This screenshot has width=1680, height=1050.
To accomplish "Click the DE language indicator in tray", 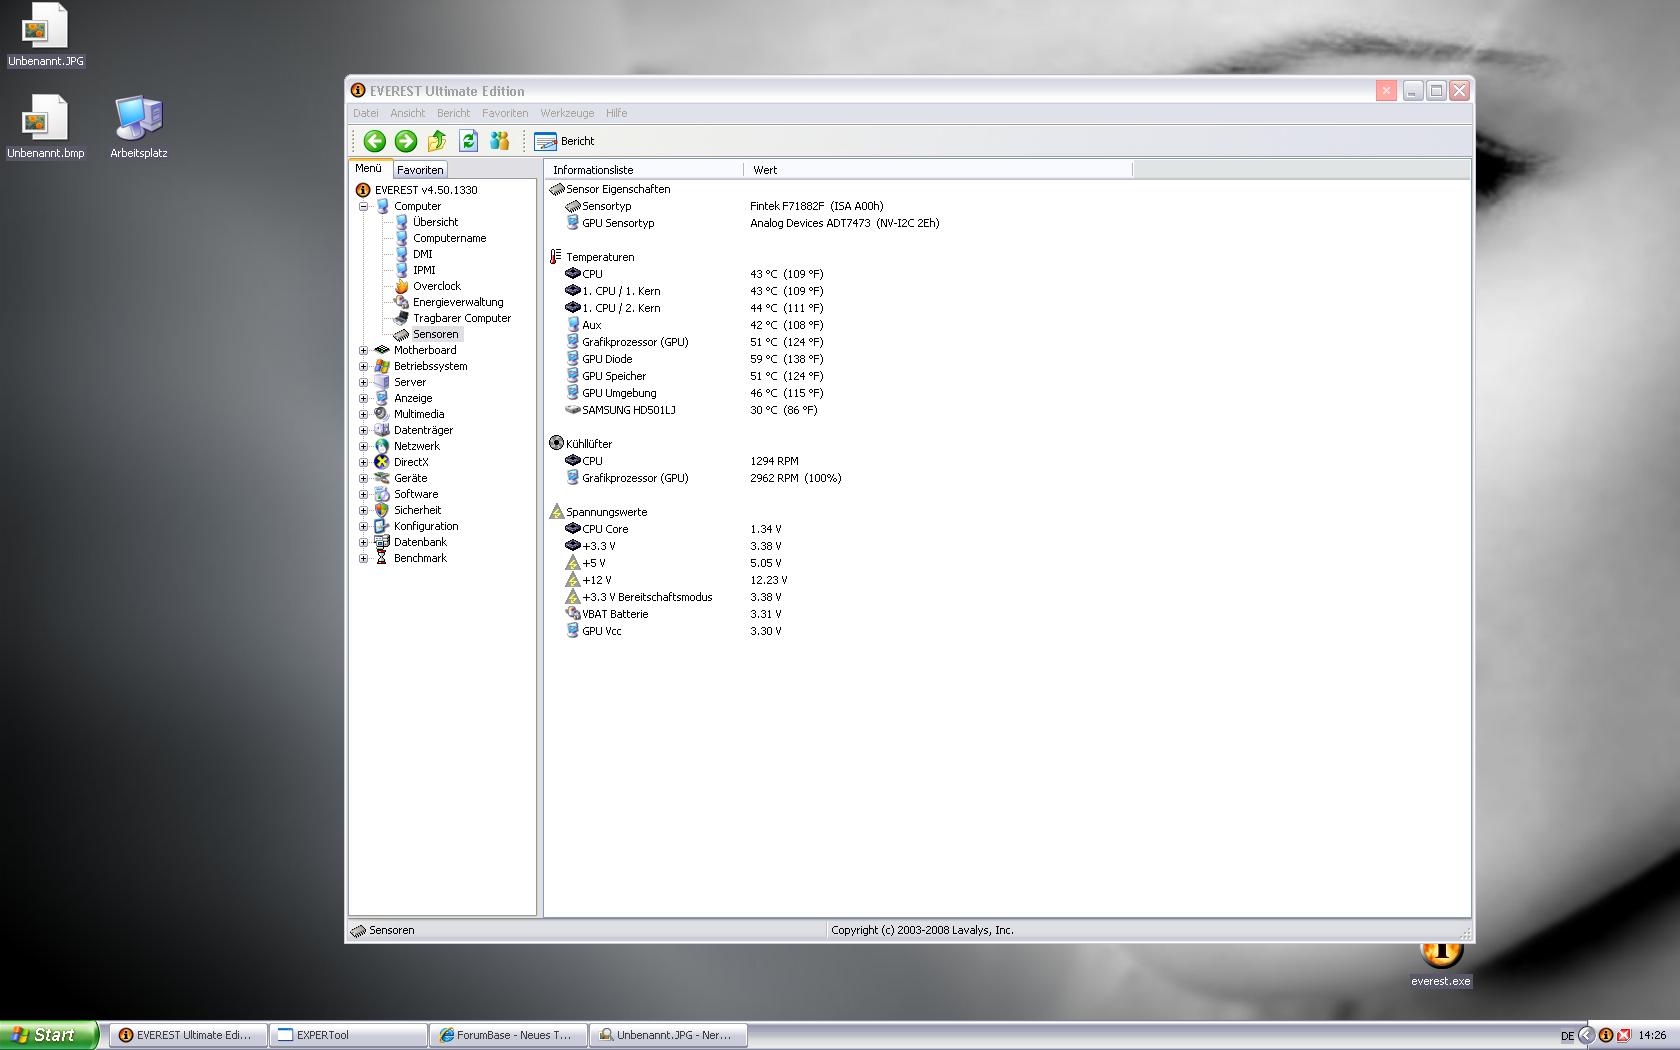I will [x=1567, y=1036].
